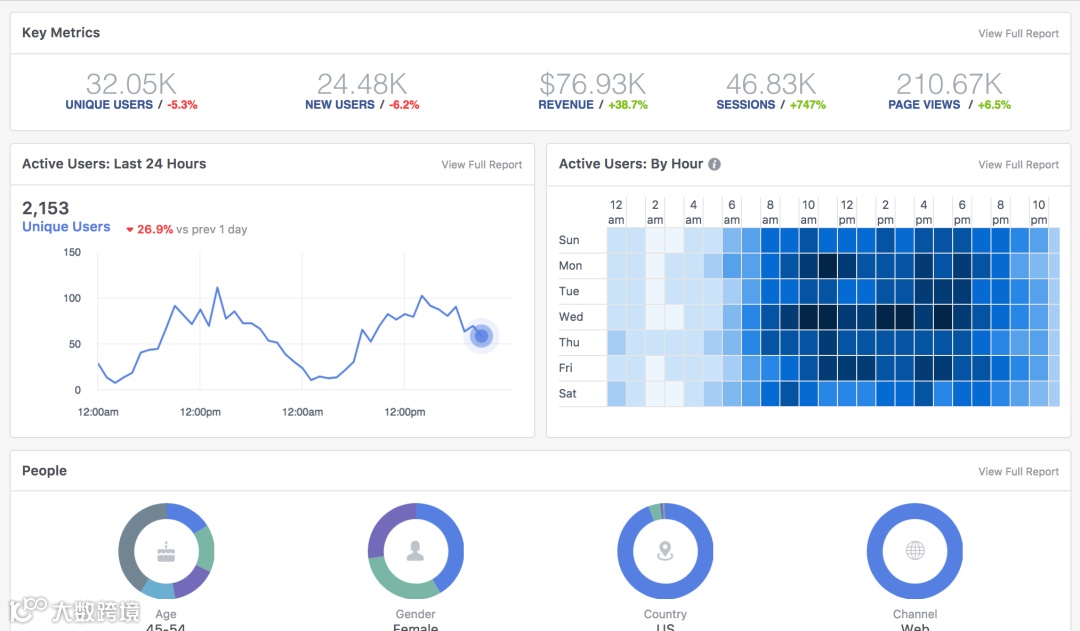Click the heatmap cell for Mon at 6 pm
This screenshot has height=631, width=1080.
point(962,266)
